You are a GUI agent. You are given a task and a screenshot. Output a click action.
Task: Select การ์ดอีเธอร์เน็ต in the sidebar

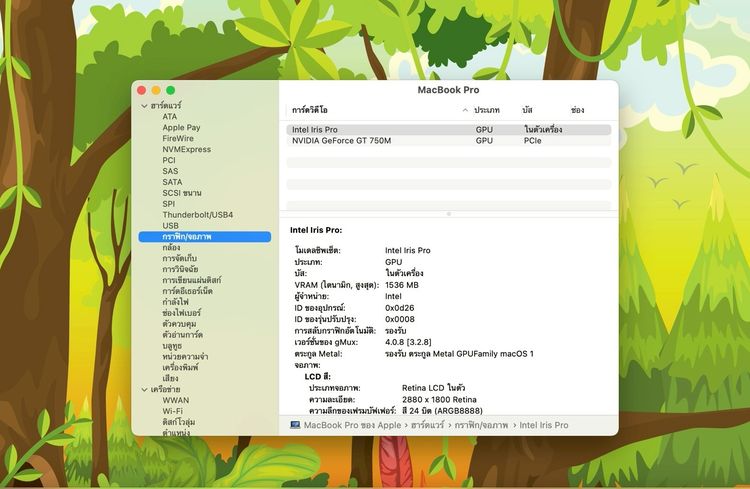click(x=188, y=291)
